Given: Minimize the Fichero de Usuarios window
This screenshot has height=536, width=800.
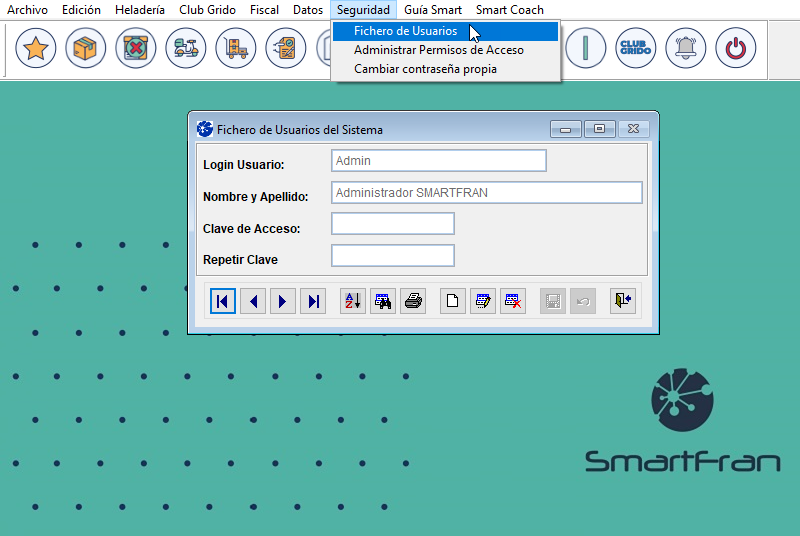Looking at the screenshot, I should tap(565, 129).
